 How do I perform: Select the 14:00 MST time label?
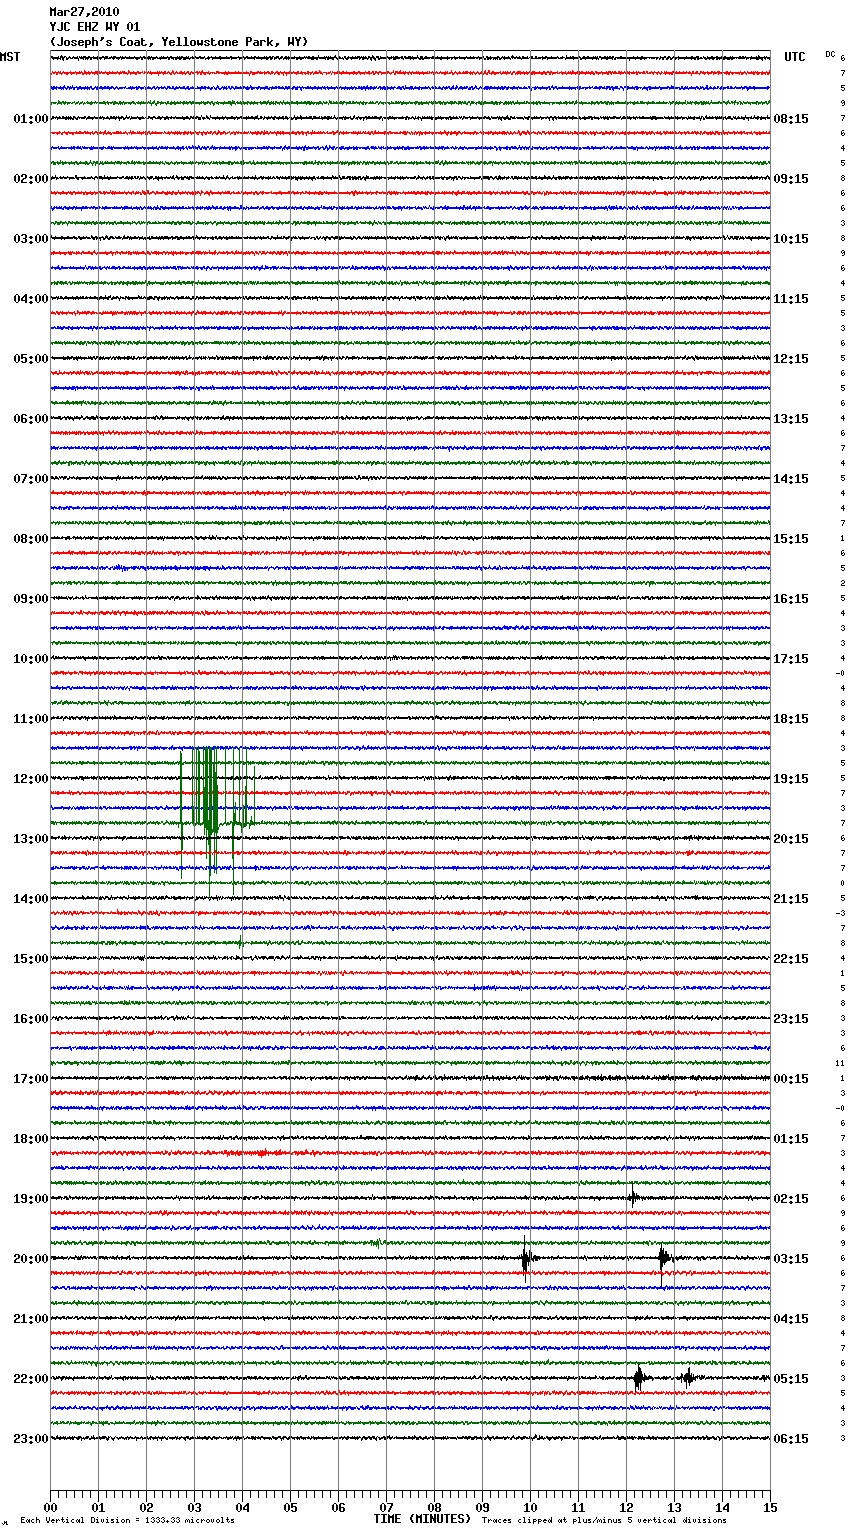point(31,899)
